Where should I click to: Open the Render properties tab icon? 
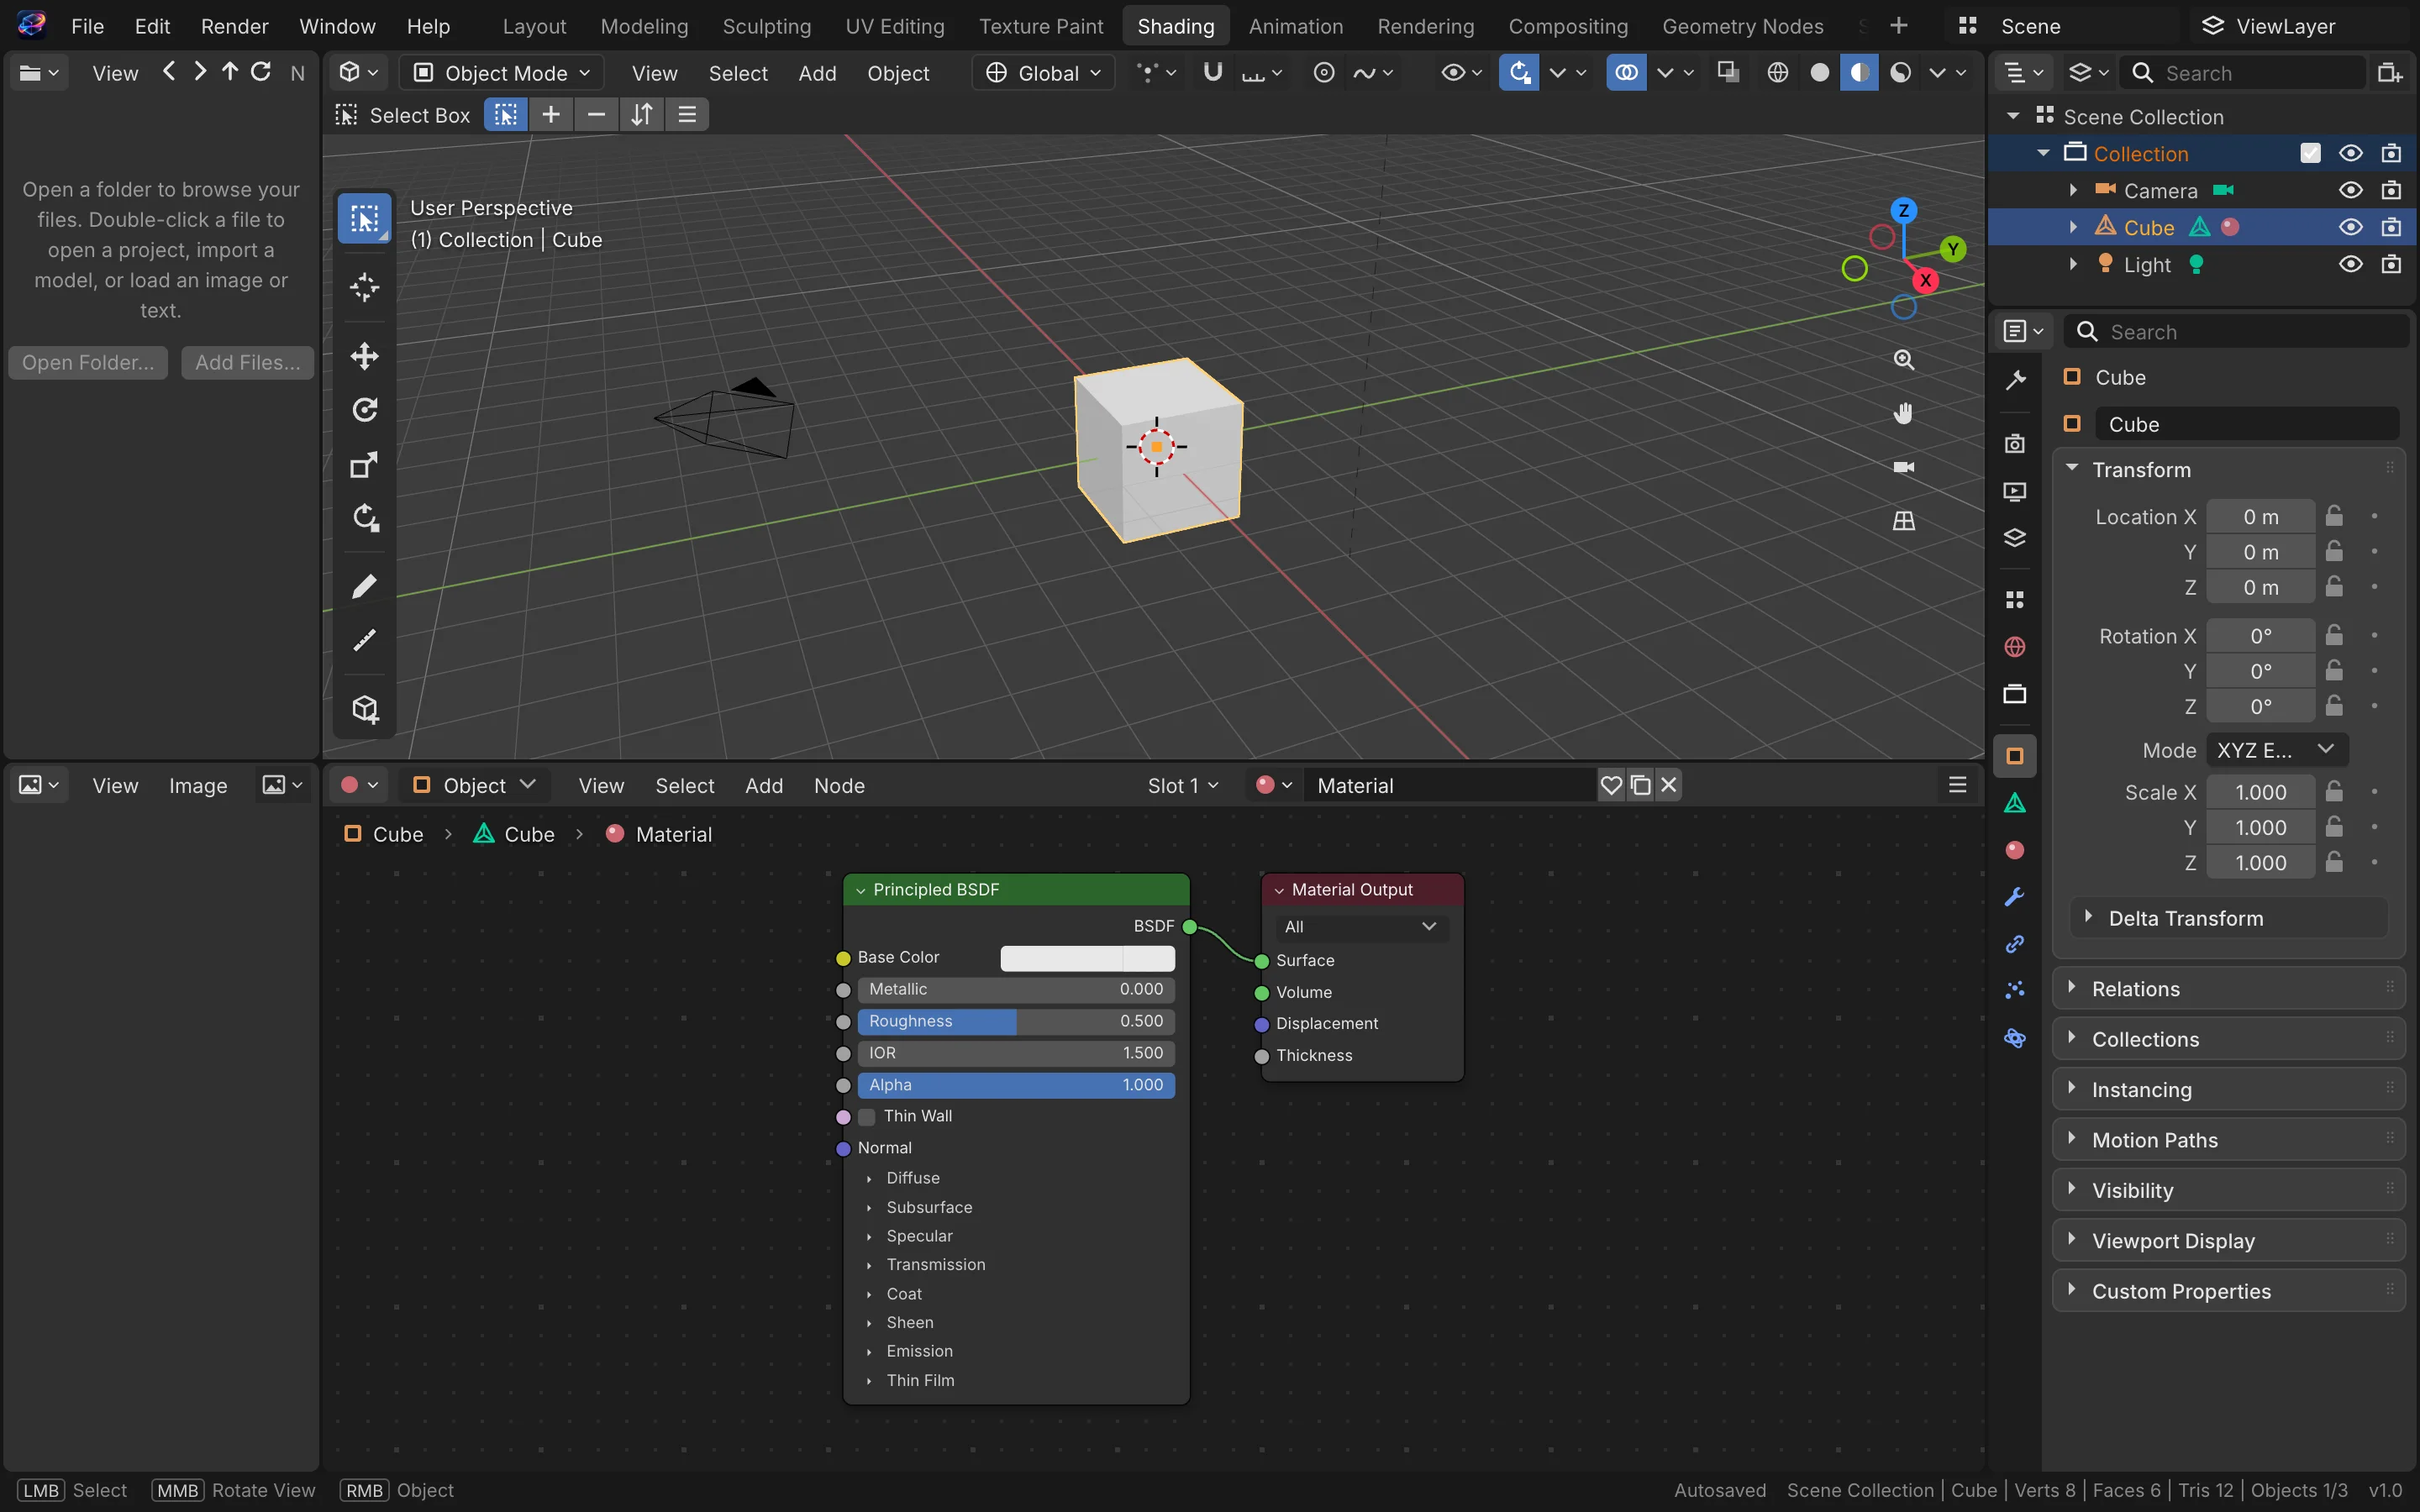2015,444
